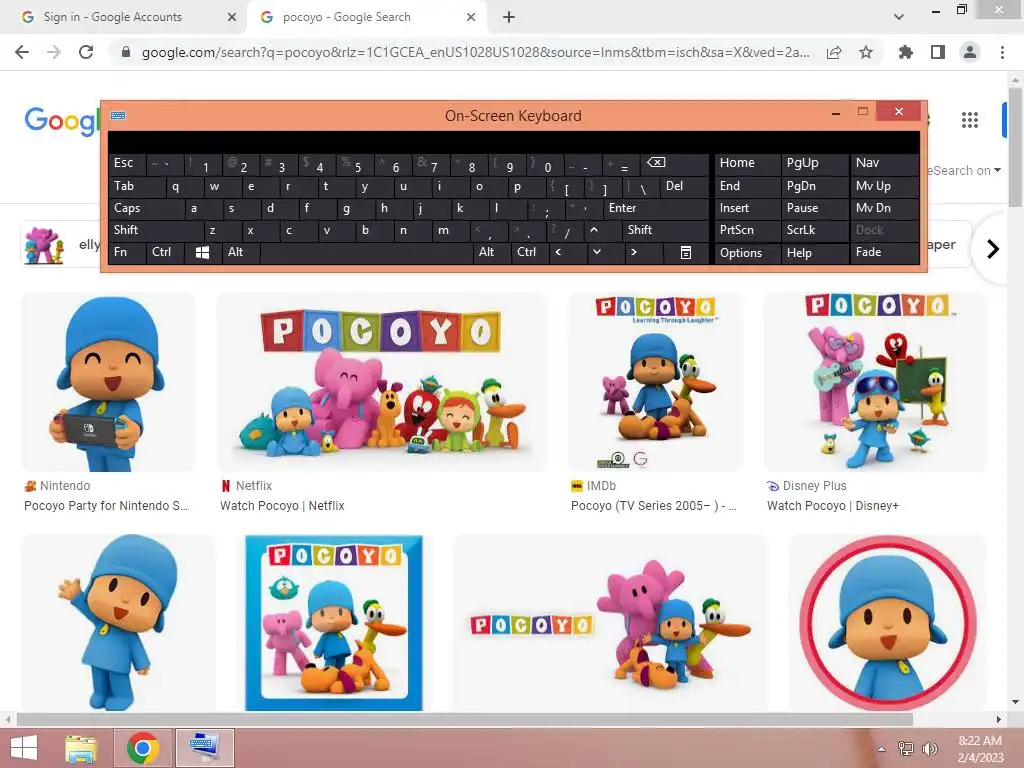This screenshot has width=1024, height=768.
Task: Click the Options key on the keyboard
Action: click(x=748, y=253)
